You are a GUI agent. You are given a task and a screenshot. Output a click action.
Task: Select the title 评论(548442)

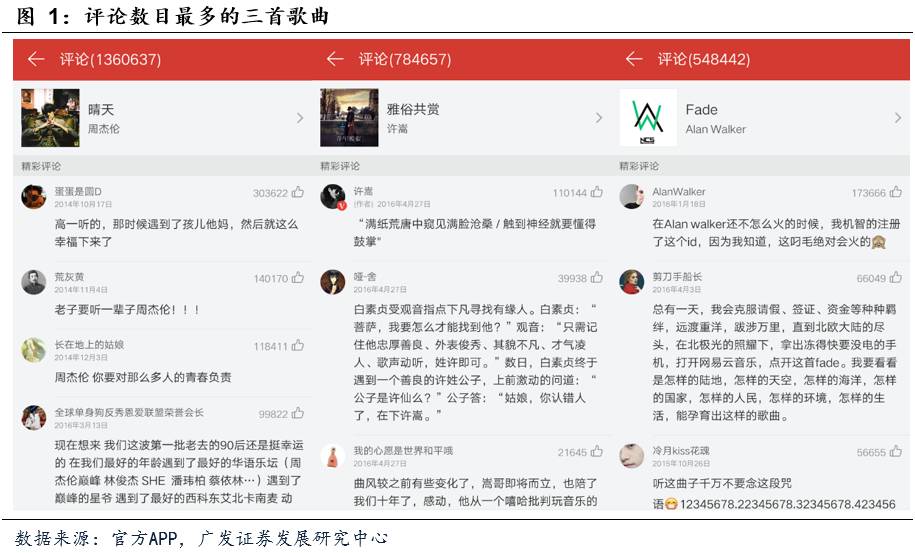coord(703,60)
